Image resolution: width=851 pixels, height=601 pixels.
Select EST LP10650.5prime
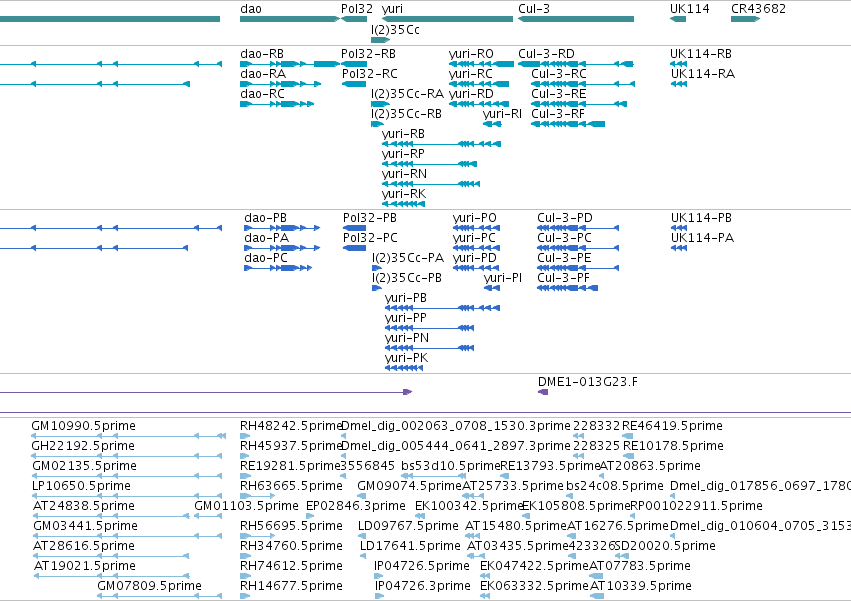click(126, 496)
